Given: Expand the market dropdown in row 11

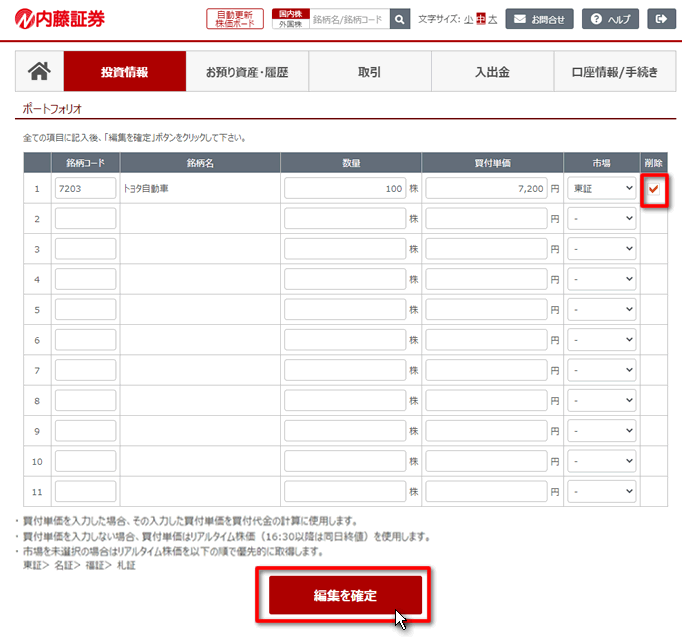Looking at the screenshot, I should coord(602,491).
